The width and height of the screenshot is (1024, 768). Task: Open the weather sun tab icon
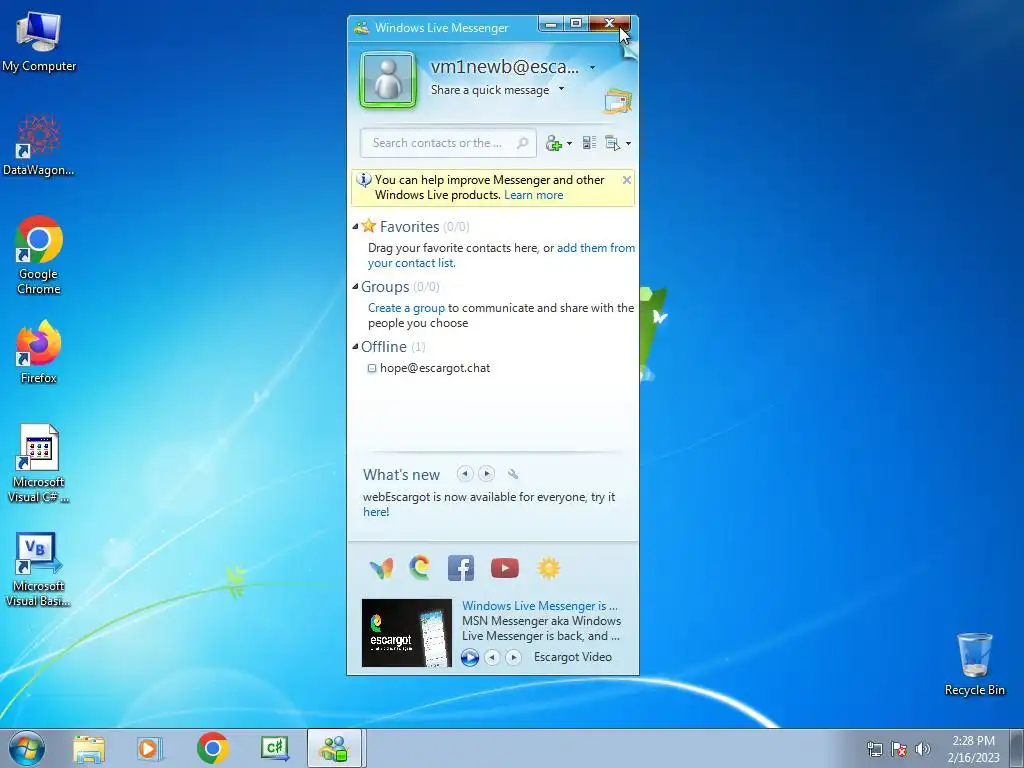[549, 568]
